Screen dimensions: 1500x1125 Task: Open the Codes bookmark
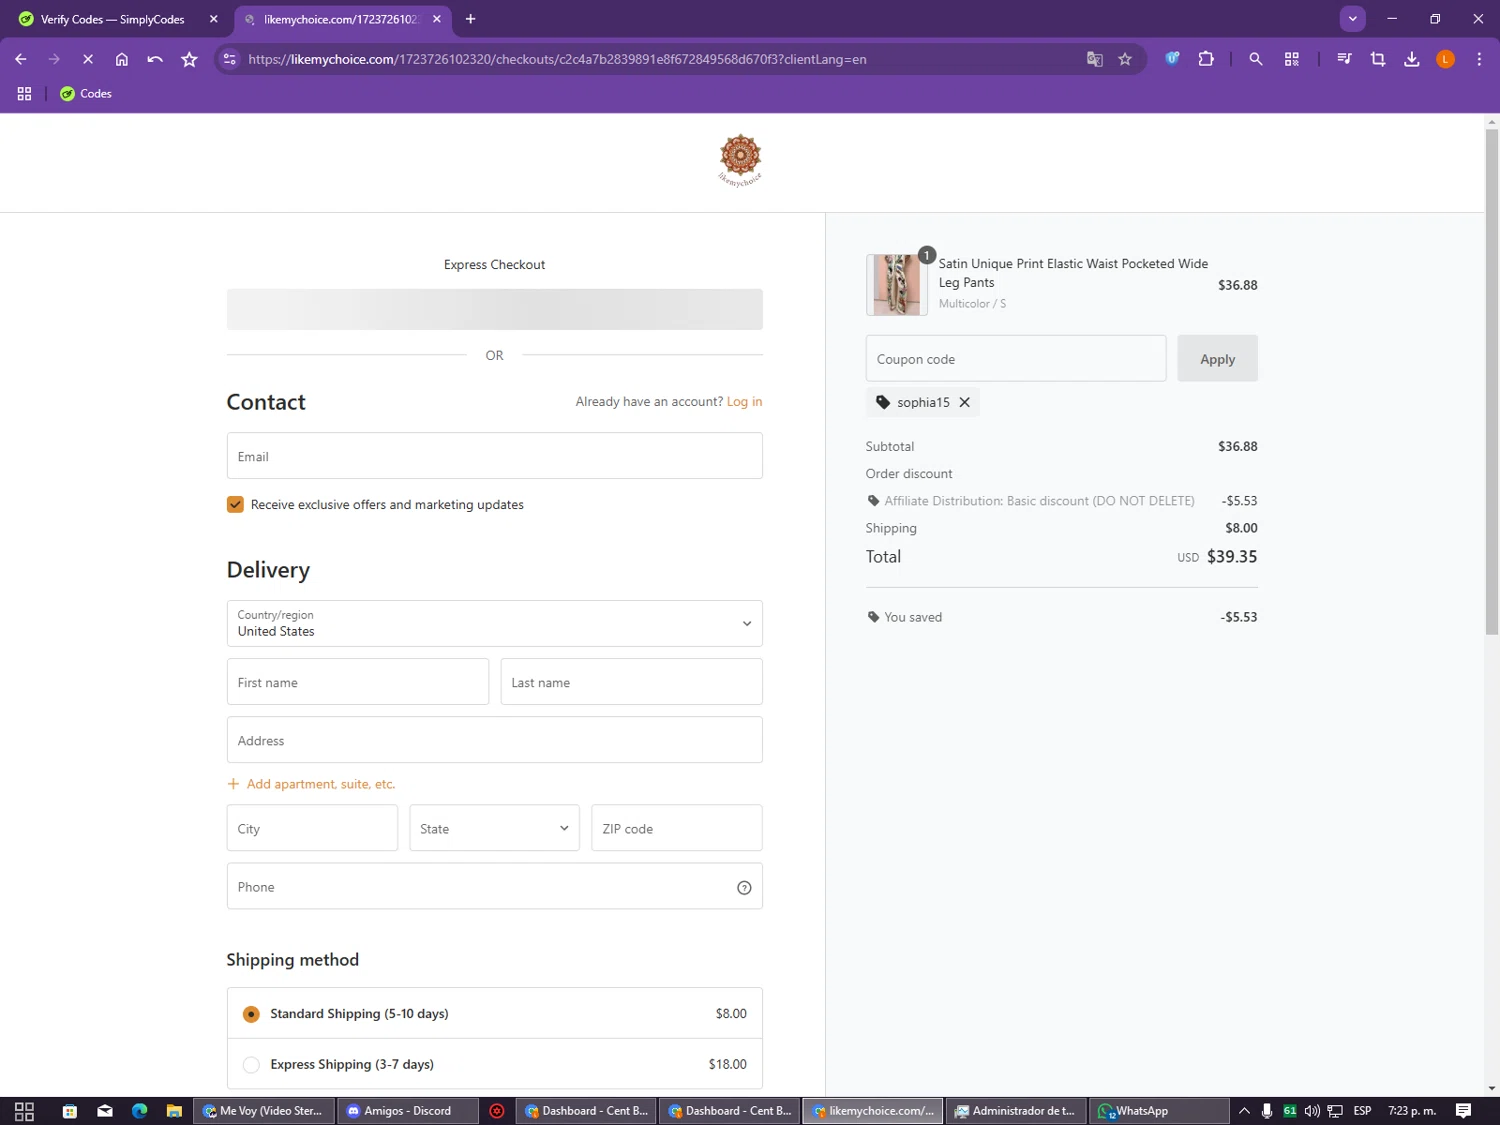coord(86,93)
